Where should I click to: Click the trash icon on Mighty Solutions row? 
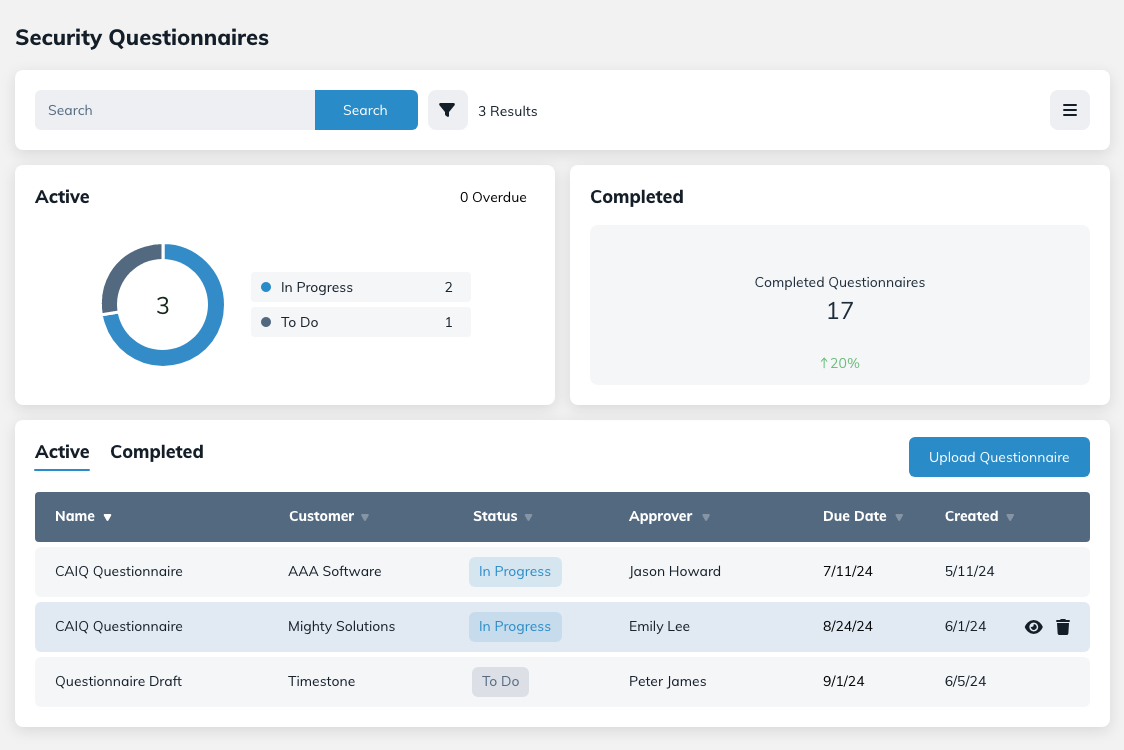[x=1063, y=627]
